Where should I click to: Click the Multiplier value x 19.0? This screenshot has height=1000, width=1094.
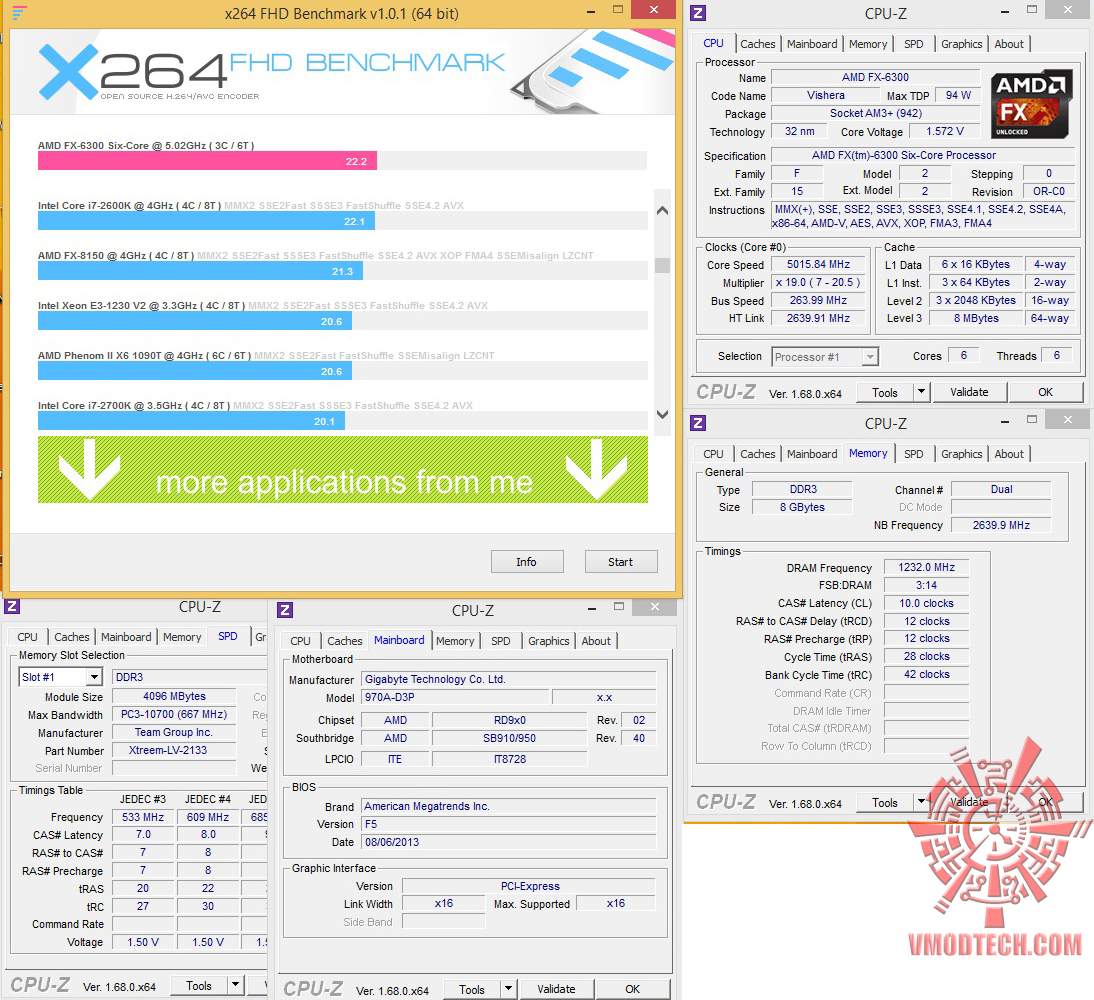tap(818, 282)
